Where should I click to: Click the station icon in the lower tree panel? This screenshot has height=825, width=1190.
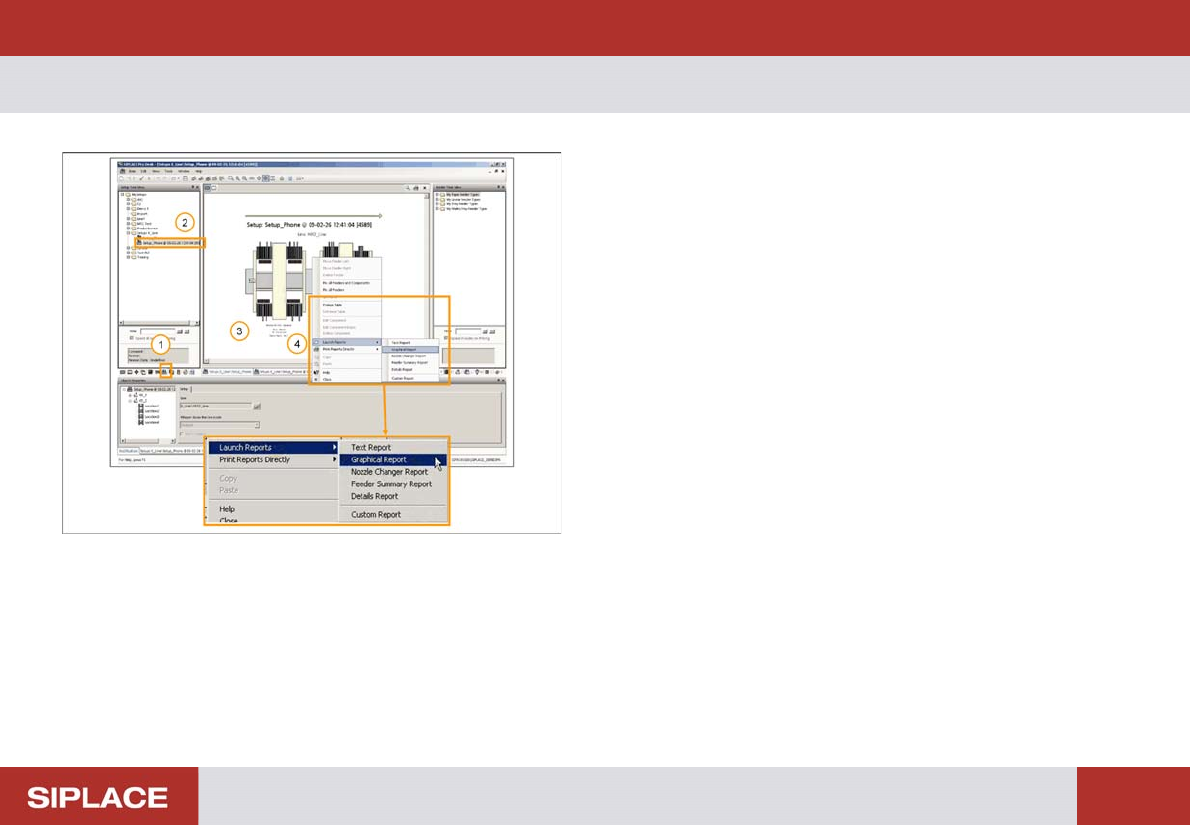[141, 407]
